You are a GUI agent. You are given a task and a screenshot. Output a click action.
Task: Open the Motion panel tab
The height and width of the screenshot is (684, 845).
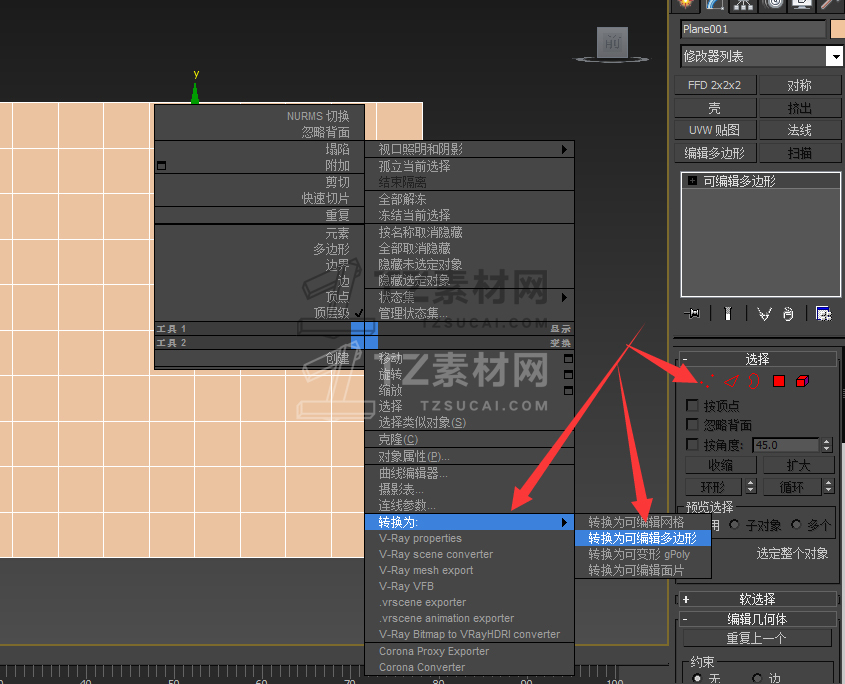(x=773, y=5)
